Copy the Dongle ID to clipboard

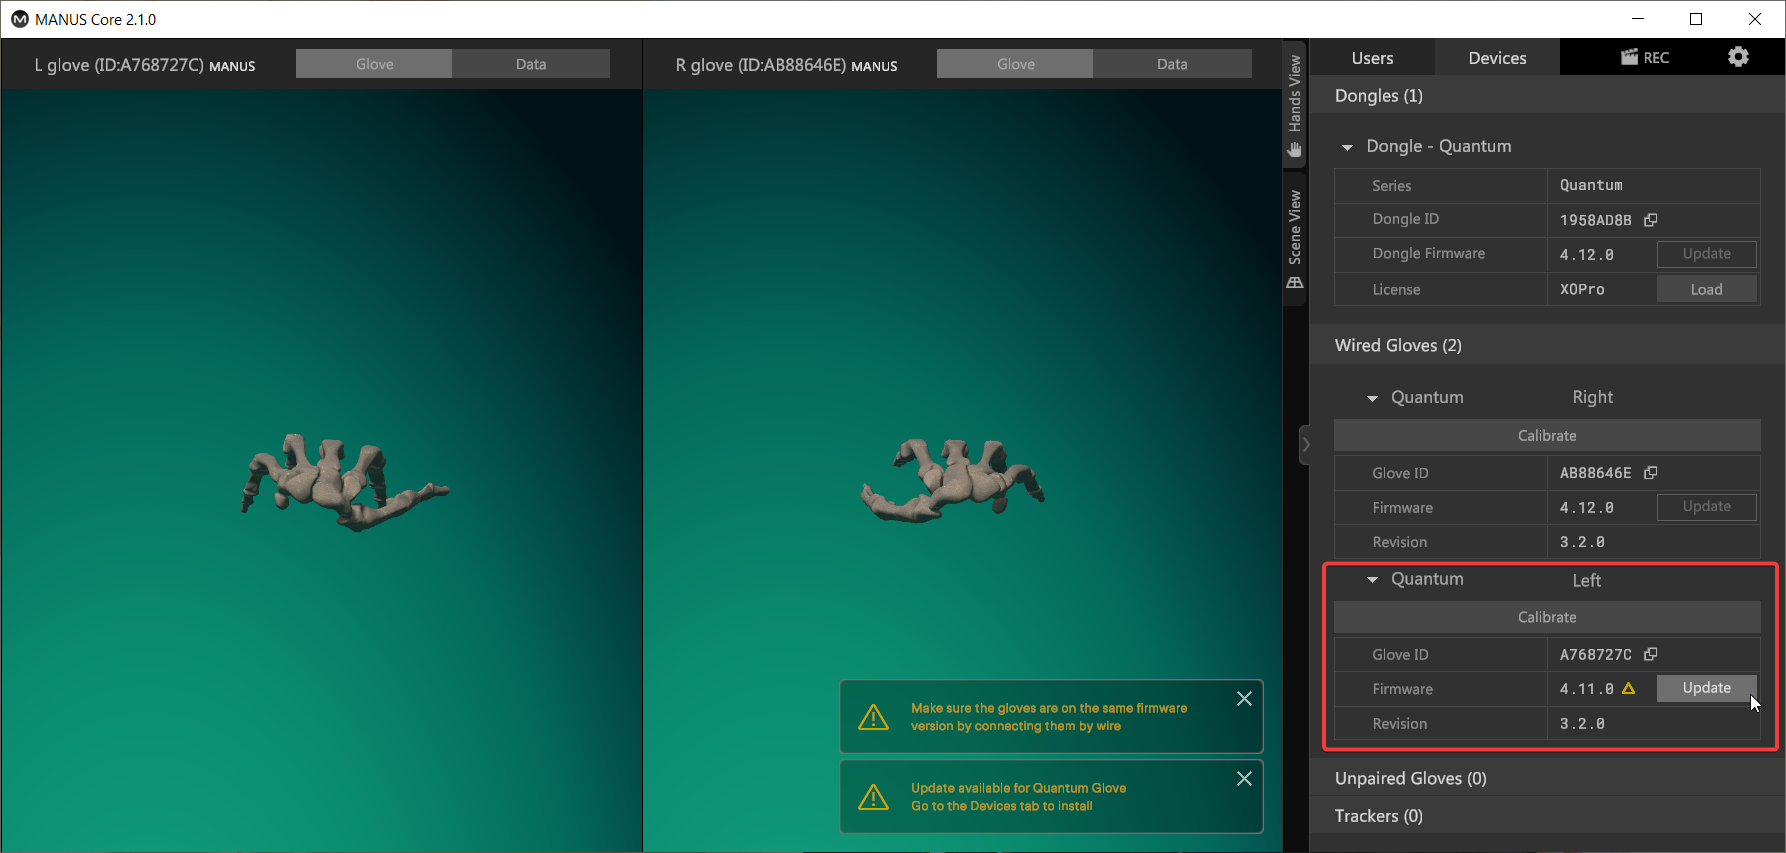pos(1651,220)
